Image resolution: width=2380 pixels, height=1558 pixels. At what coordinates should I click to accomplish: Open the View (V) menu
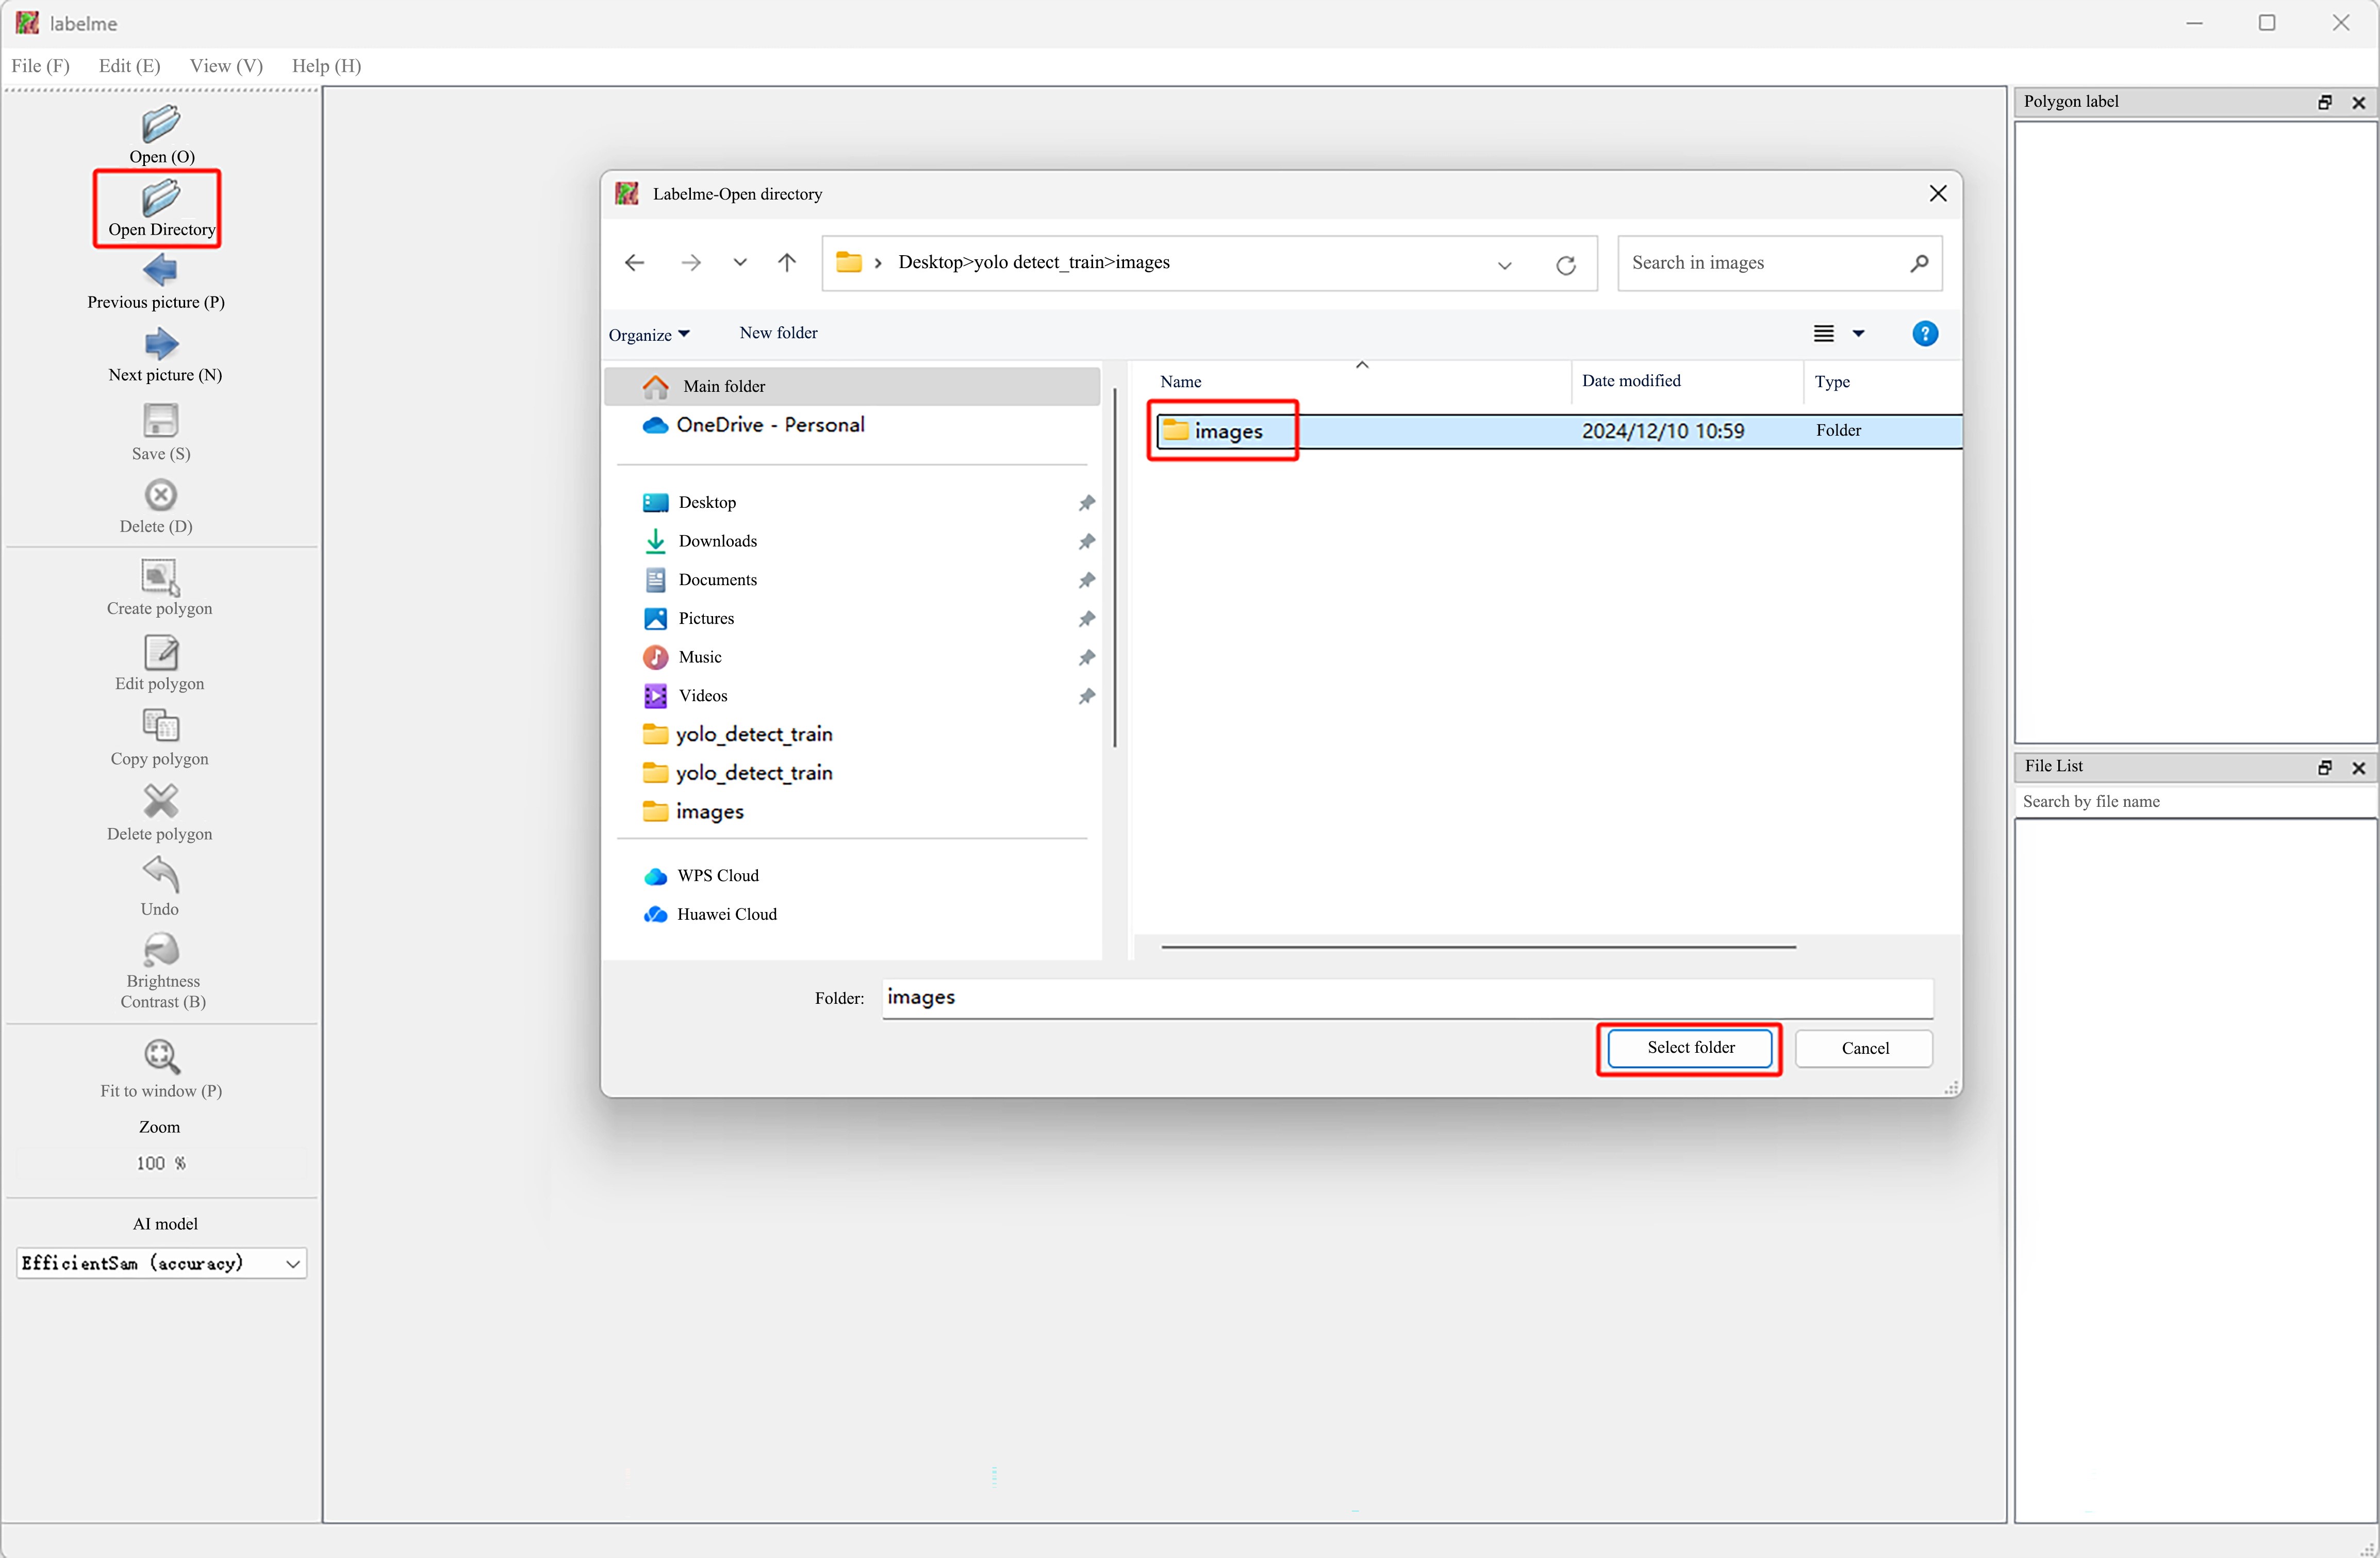pyautogui.click(x=226, y=66)
